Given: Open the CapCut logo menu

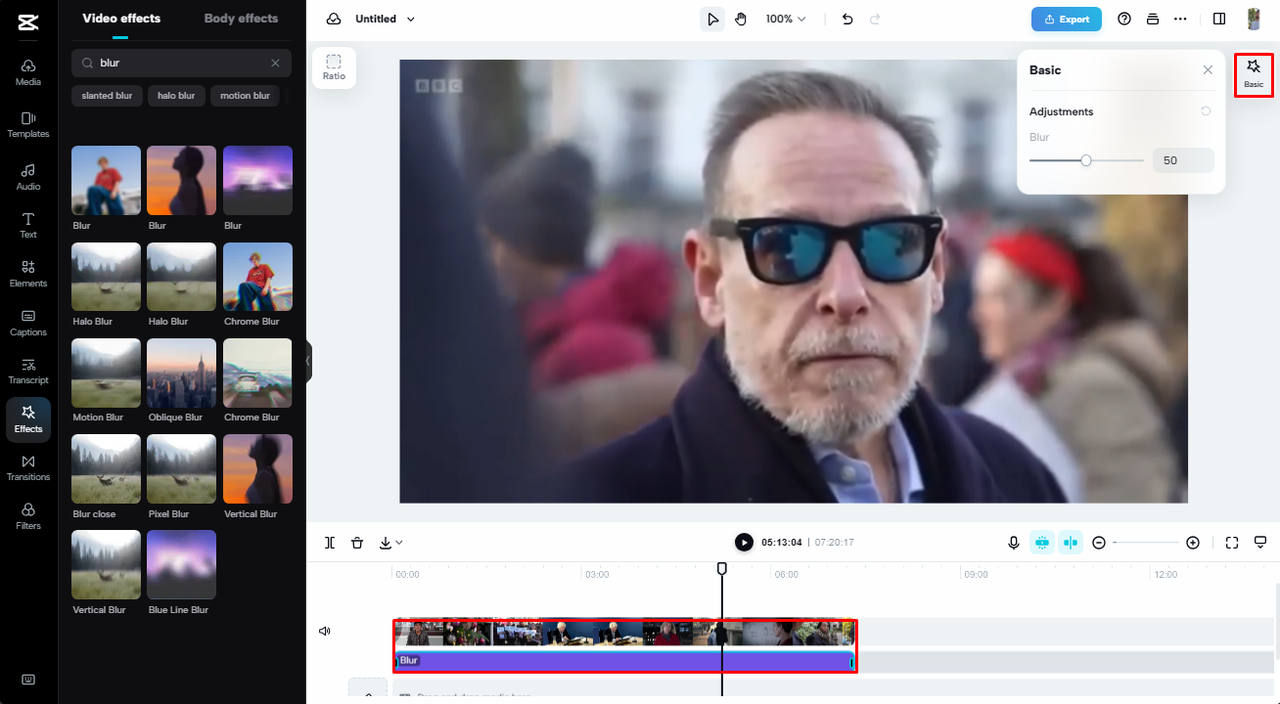Looking at the screenshot, I should pos(28,21).
